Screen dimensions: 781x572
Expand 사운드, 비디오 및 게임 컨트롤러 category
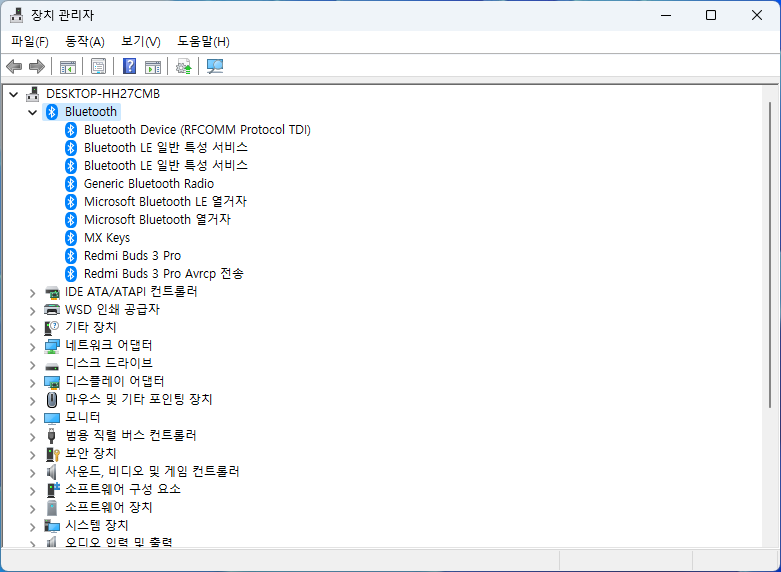coord(33,472)
